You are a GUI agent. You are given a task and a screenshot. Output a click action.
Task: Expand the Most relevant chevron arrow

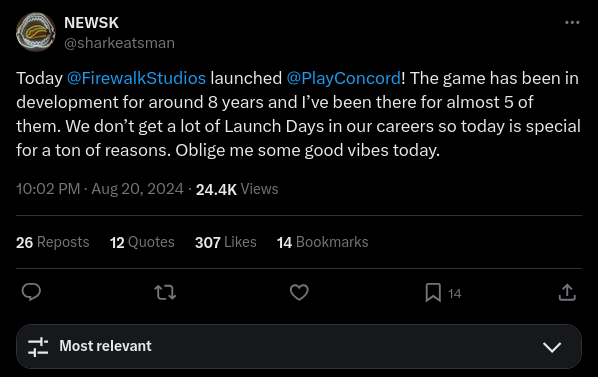coord(552,347)
